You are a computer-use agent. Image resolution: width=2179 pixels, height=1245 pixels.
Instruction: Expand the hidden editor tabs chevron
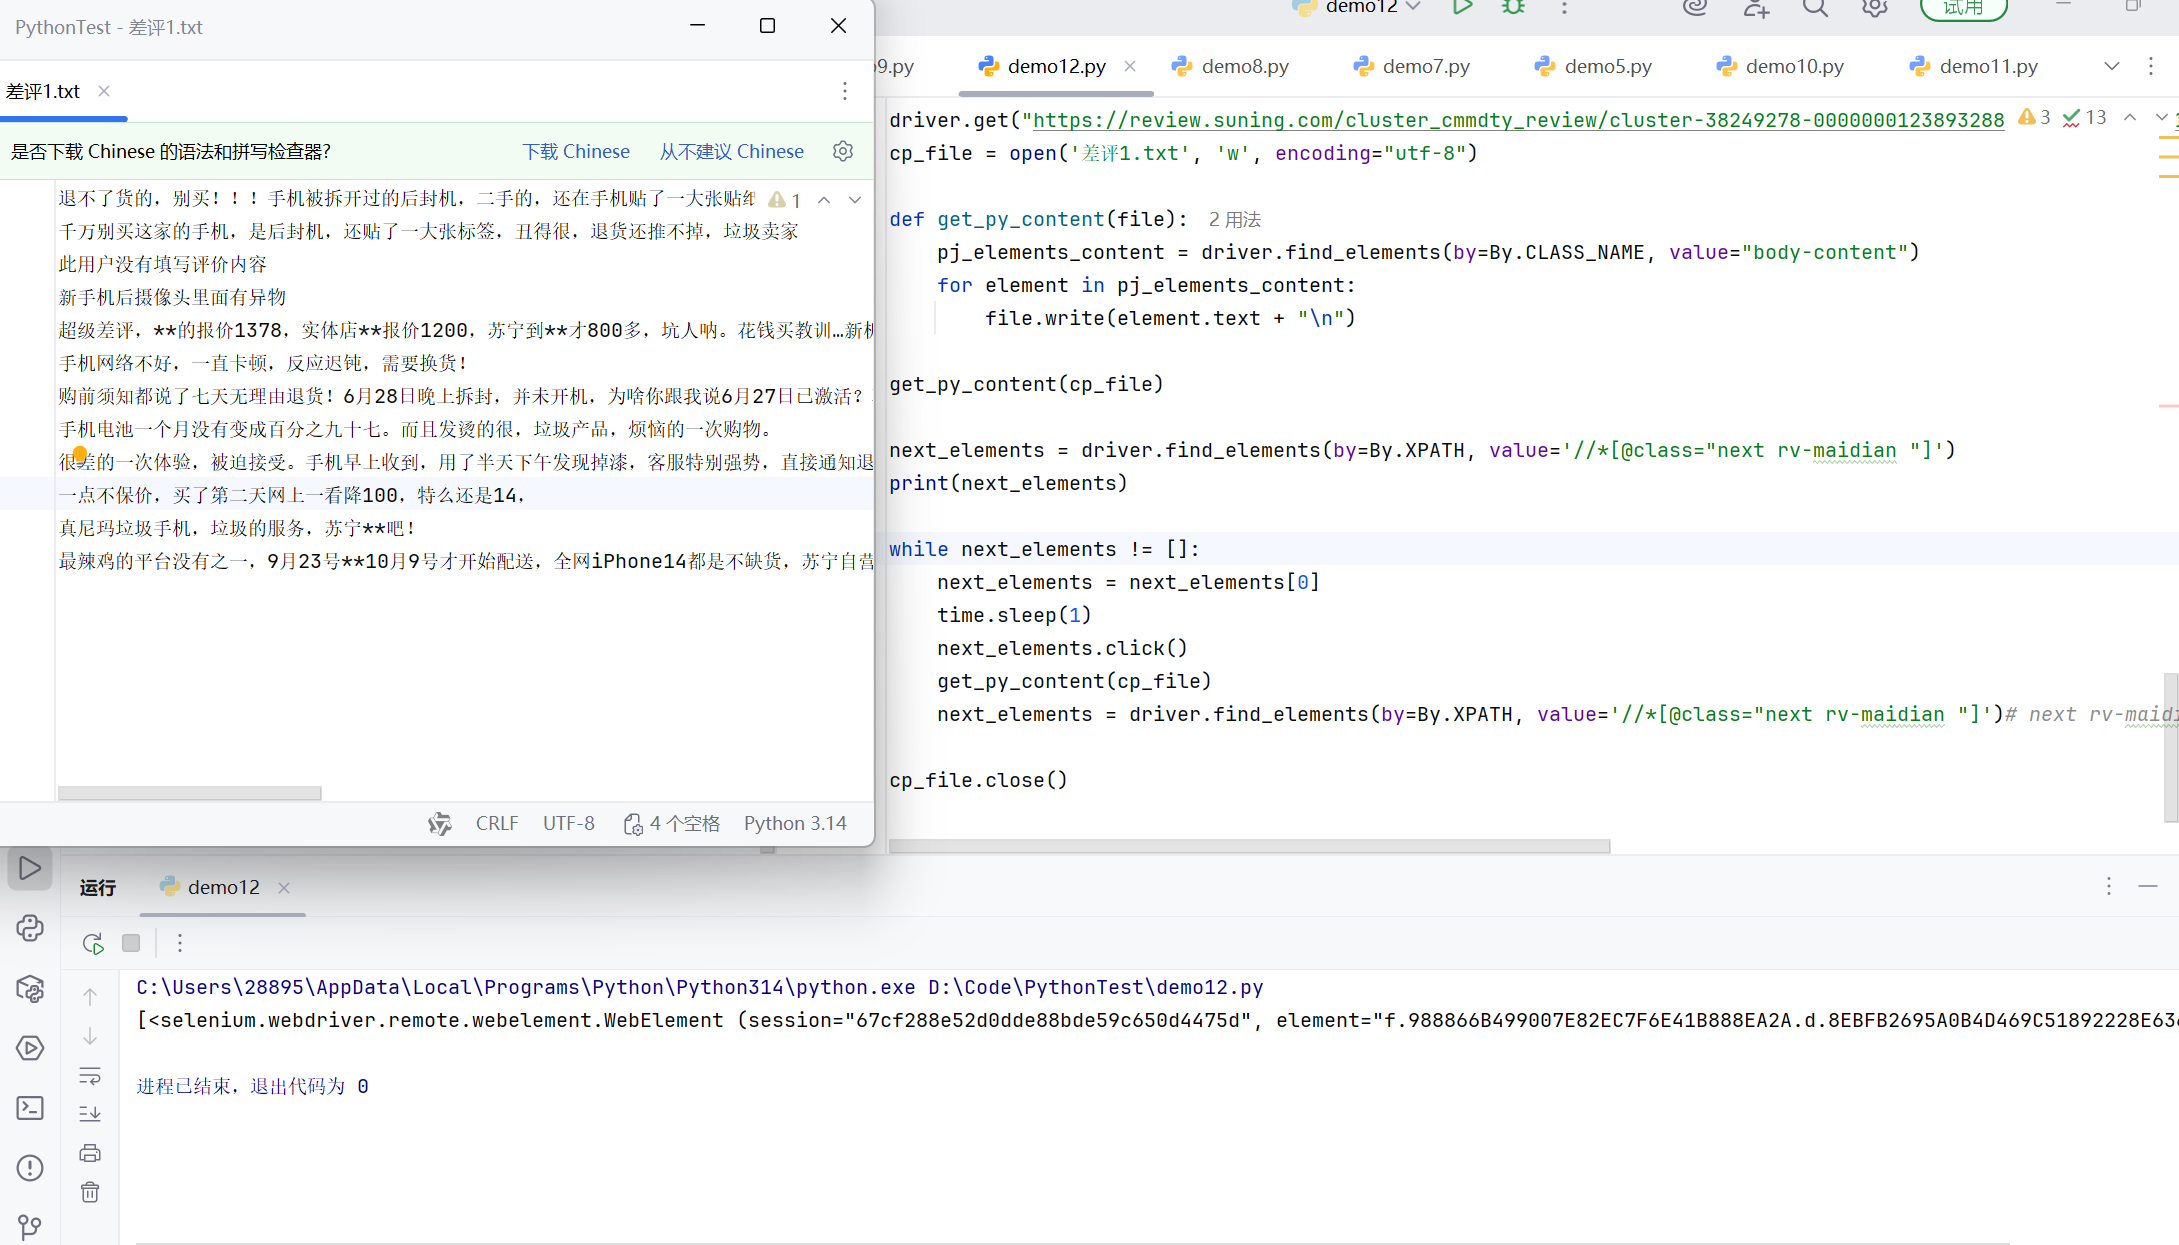[x=2111, y=66]
